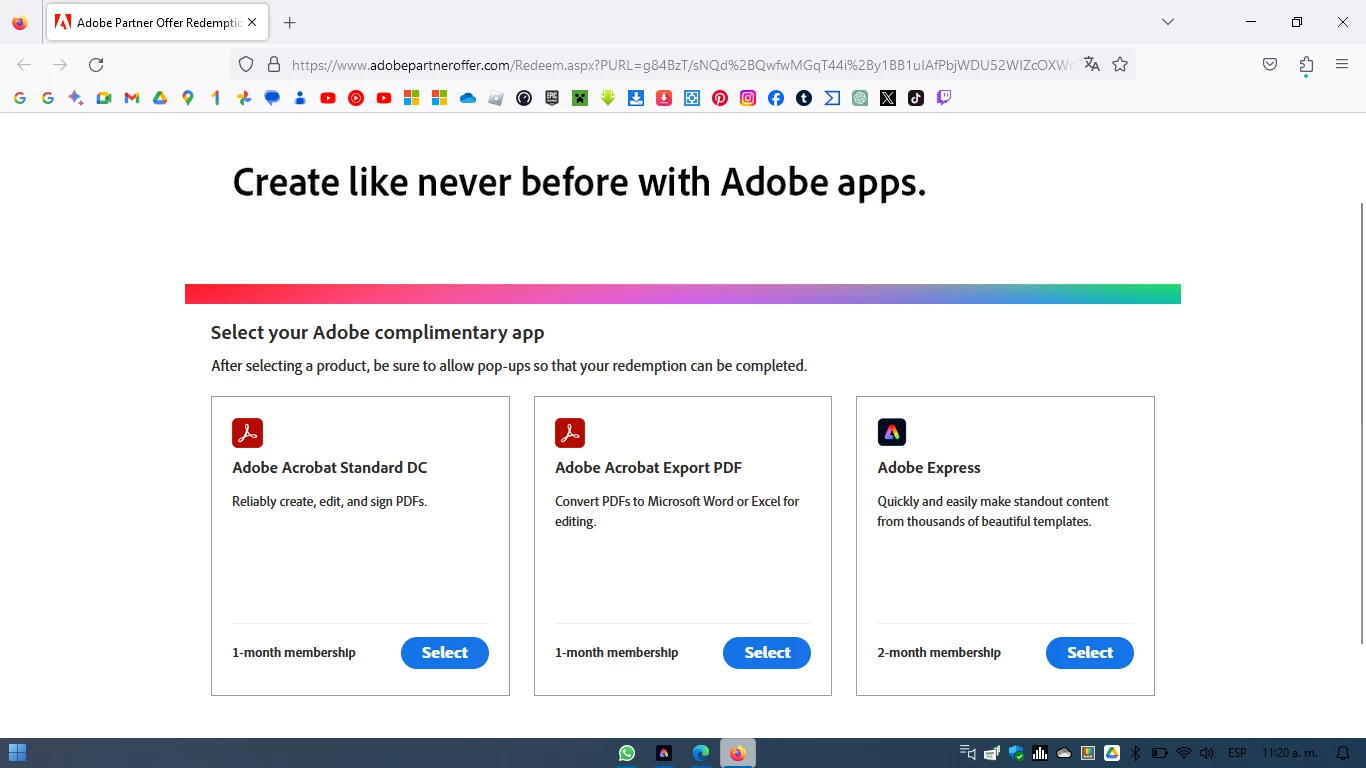Viewport: 1366px width, 768px height.
Task: Select Adobe Acrobat Export PDF offer
Action: click(767, 653)
